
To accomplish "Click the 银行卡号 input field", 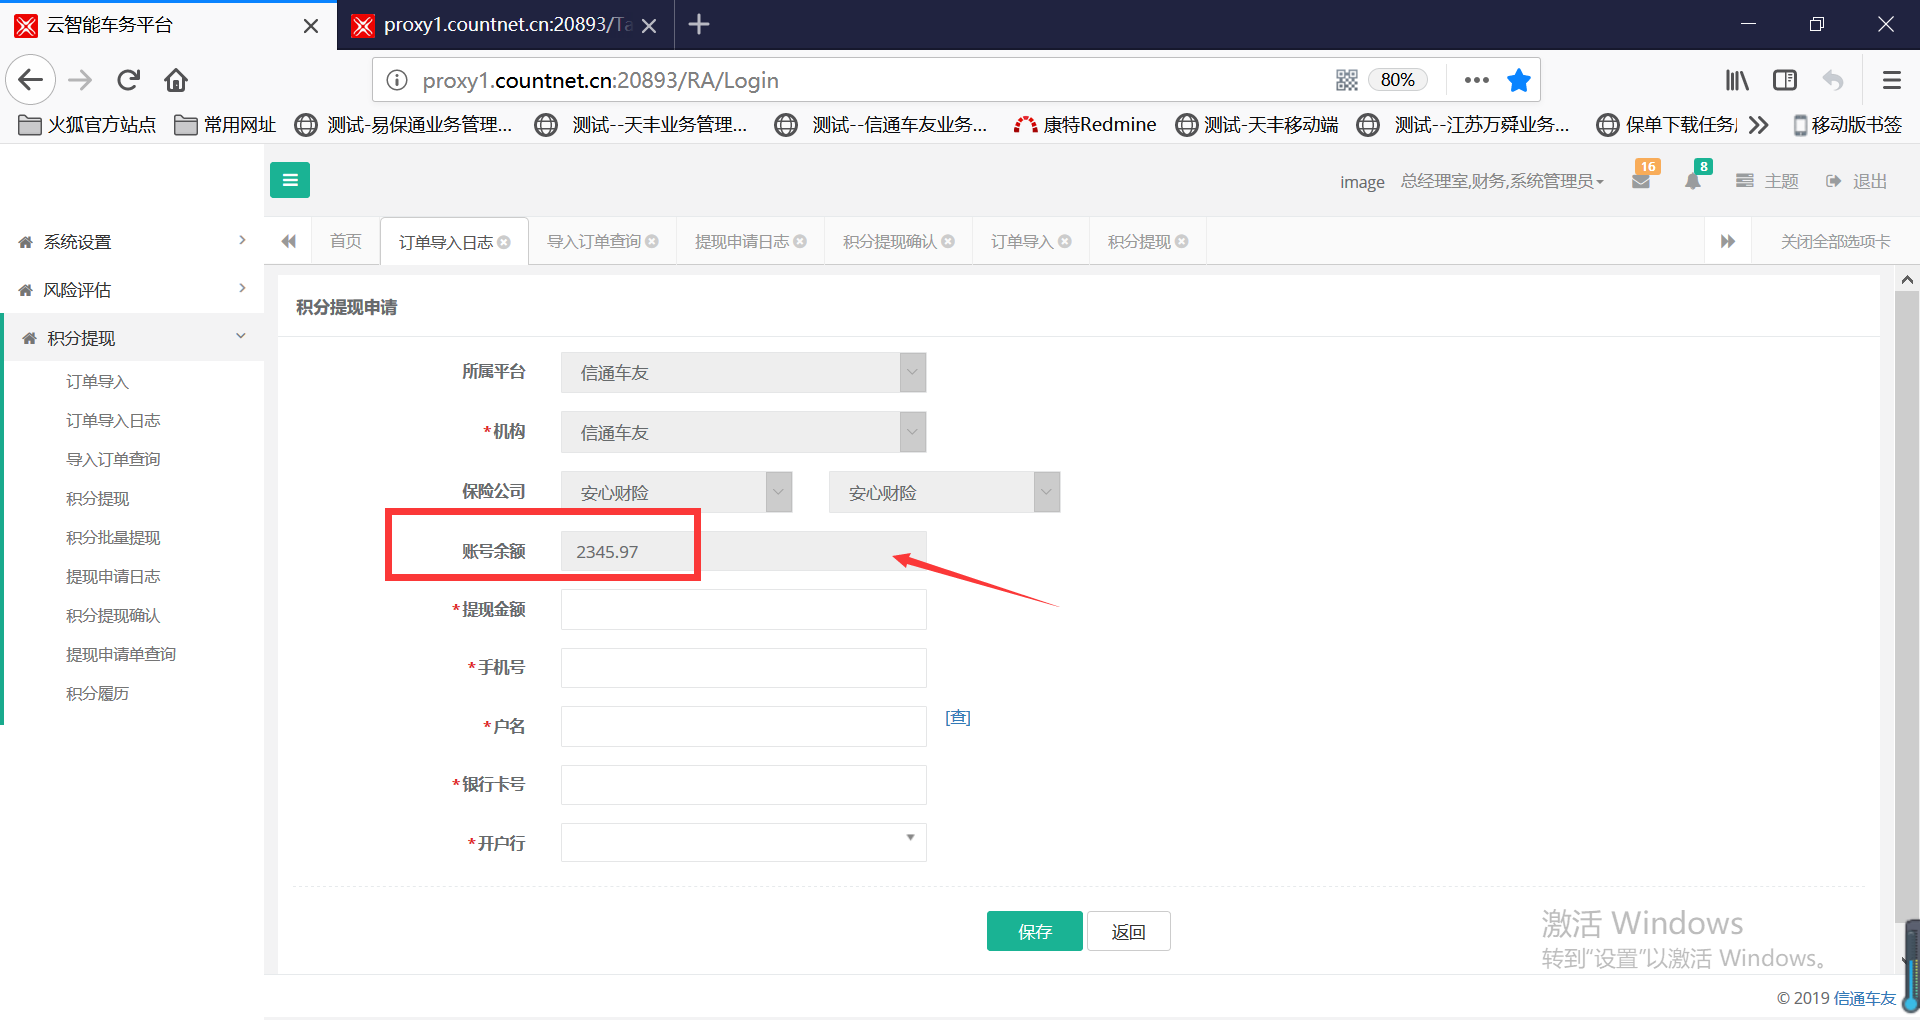I will click(743, 784).
